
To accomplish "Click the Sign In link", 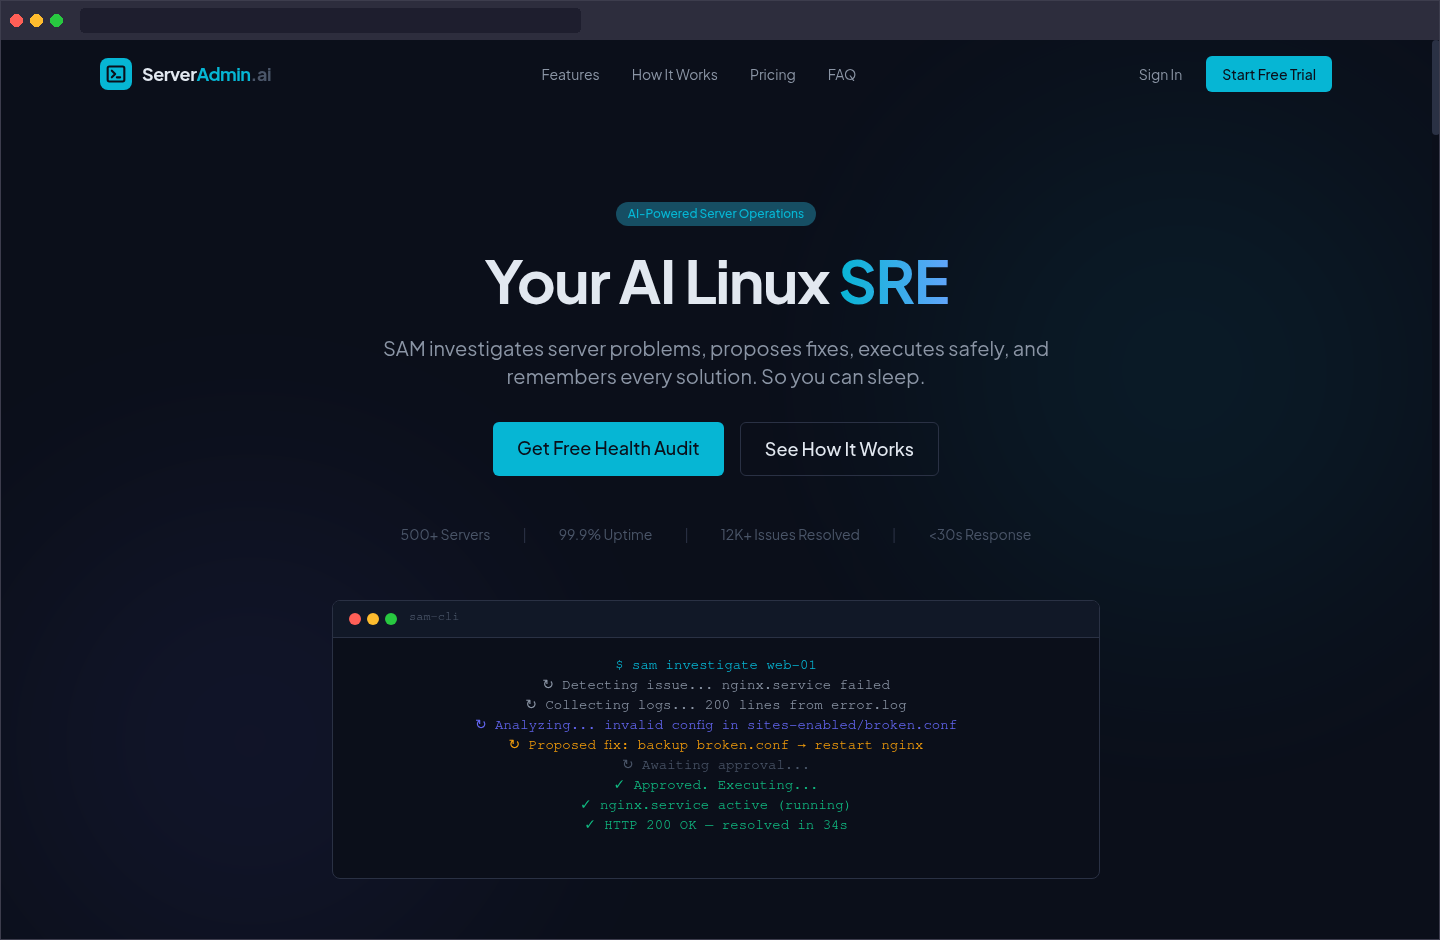I will coord(1160,75).
